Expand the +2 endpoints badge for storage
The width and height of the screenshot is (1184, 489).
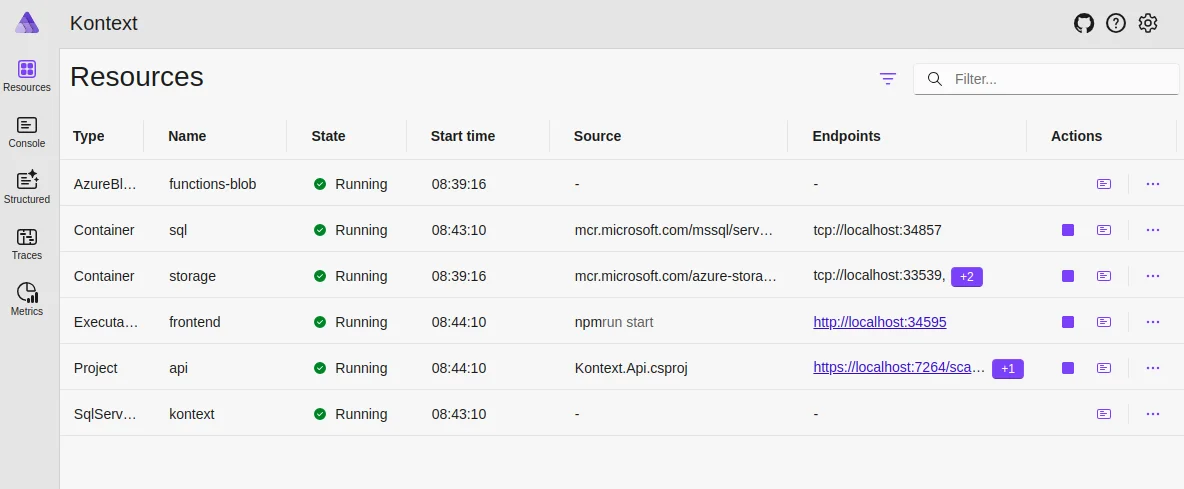click(966, 277)
